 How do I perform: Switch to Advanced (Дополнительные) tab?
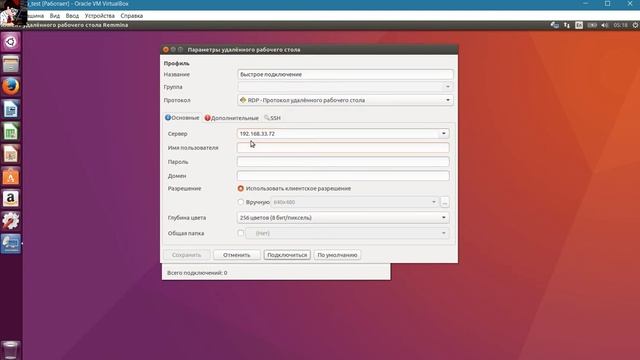click(x=231, y=118)
